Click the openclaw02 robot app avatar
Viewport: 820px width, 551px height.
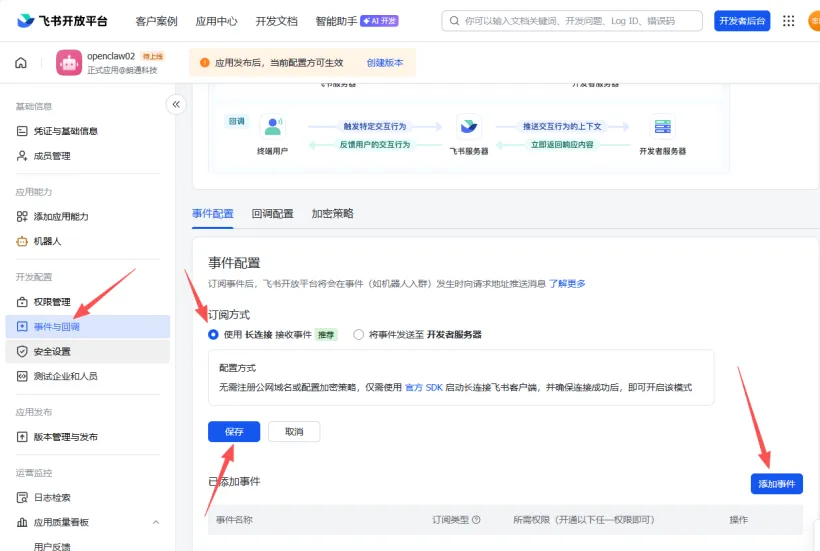point(69,63)
